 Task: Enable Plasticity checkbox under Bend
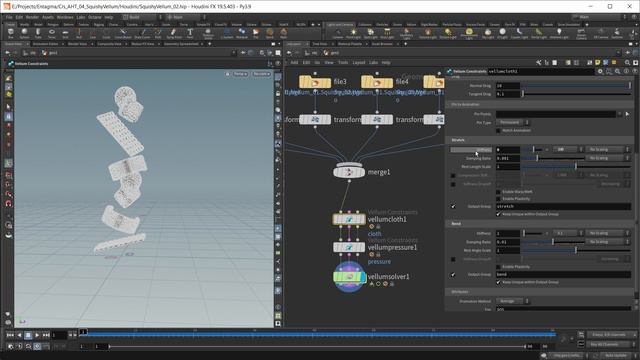pyautogui.click(x=498, y=267)
